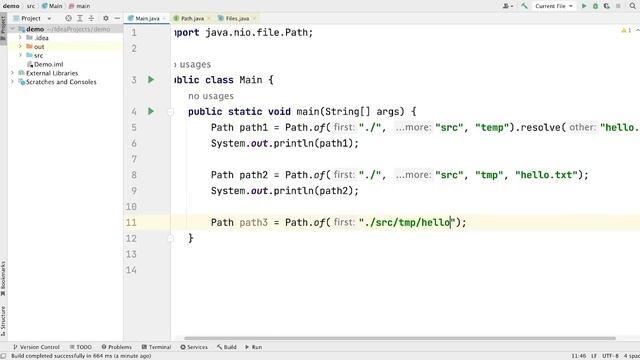Click the tool window toggle icon in status bar corner
This screenshot has height=360, width=640.
(3, 356)
